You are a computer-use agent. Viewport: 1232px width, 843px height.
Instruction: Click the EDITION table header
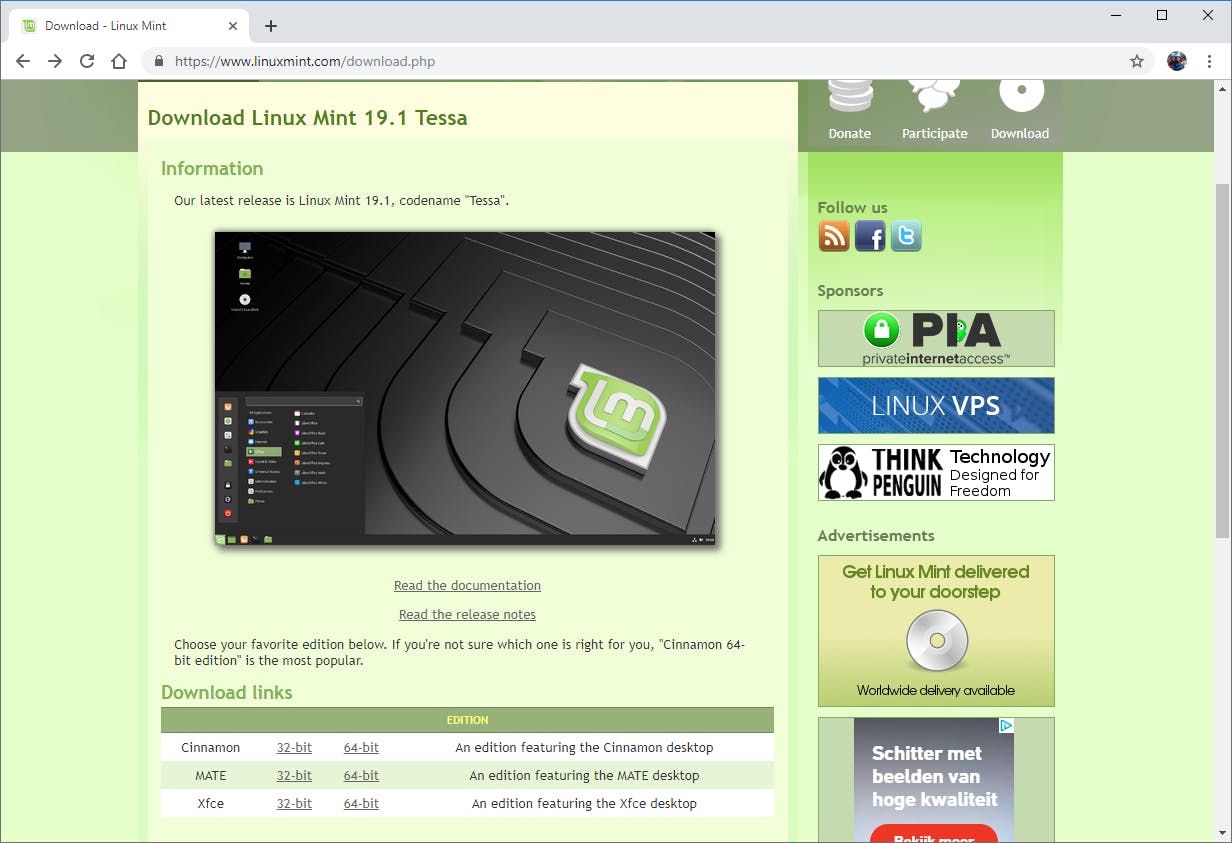click(x=467, y=720)
